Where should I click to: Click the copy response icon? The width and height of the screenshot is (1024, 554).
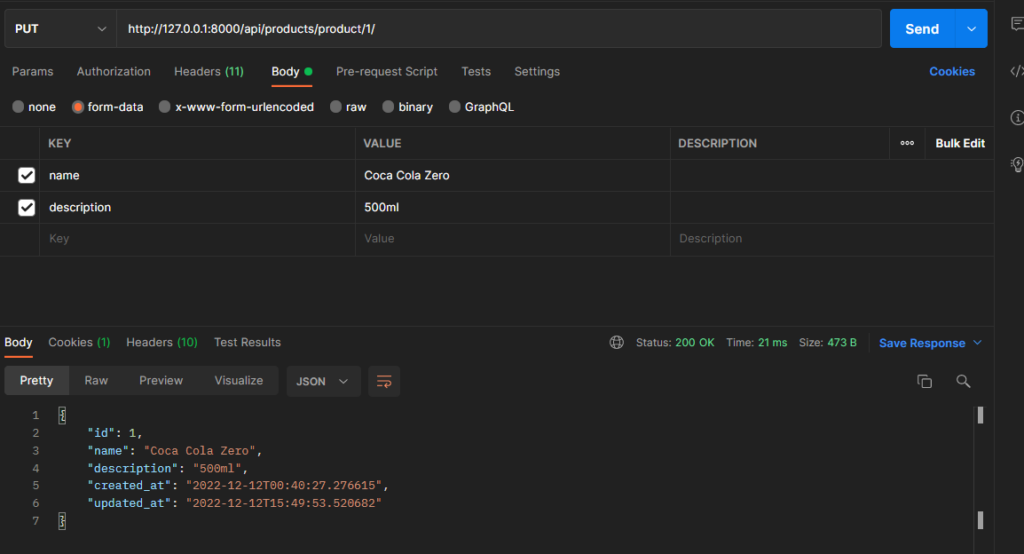(925, 381)
